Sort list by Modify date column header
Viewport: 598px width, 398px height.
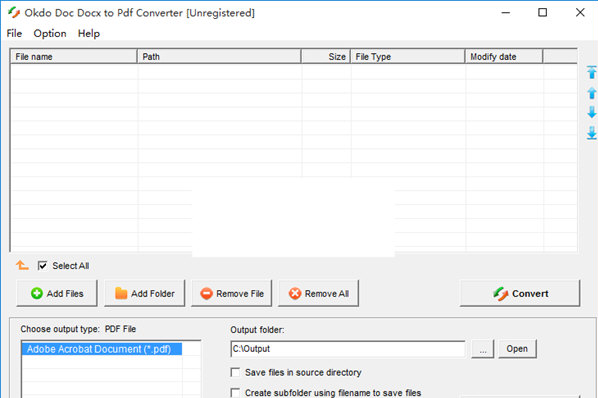coord(504,56)
